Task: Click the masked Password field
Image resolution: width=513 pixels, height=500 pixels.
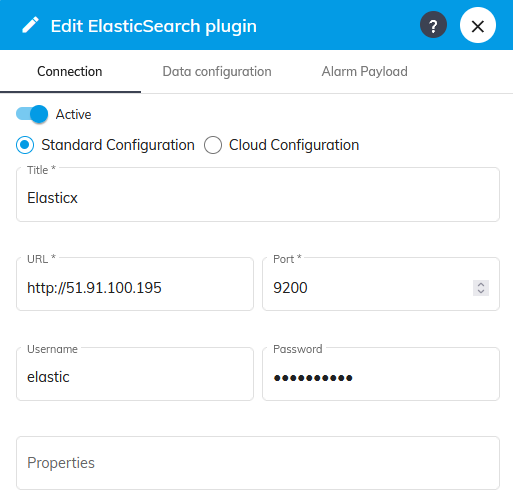Action: point(381,374)
